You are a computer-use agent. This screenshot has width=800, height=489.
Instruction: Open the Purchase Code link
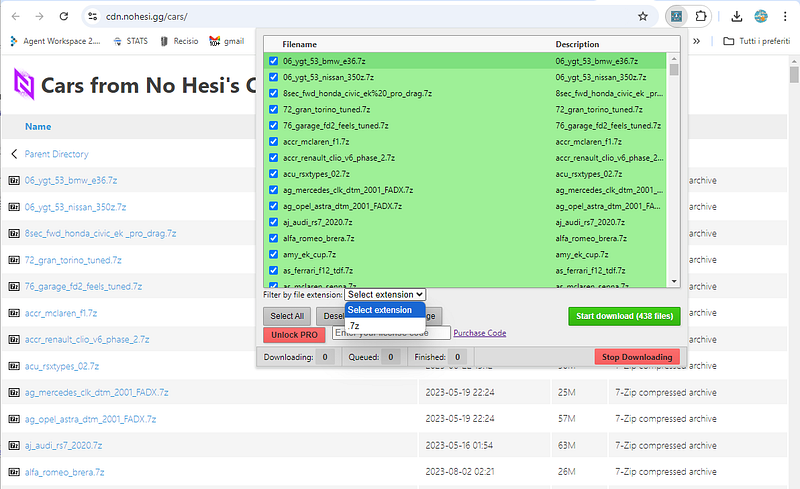[480, 333]
